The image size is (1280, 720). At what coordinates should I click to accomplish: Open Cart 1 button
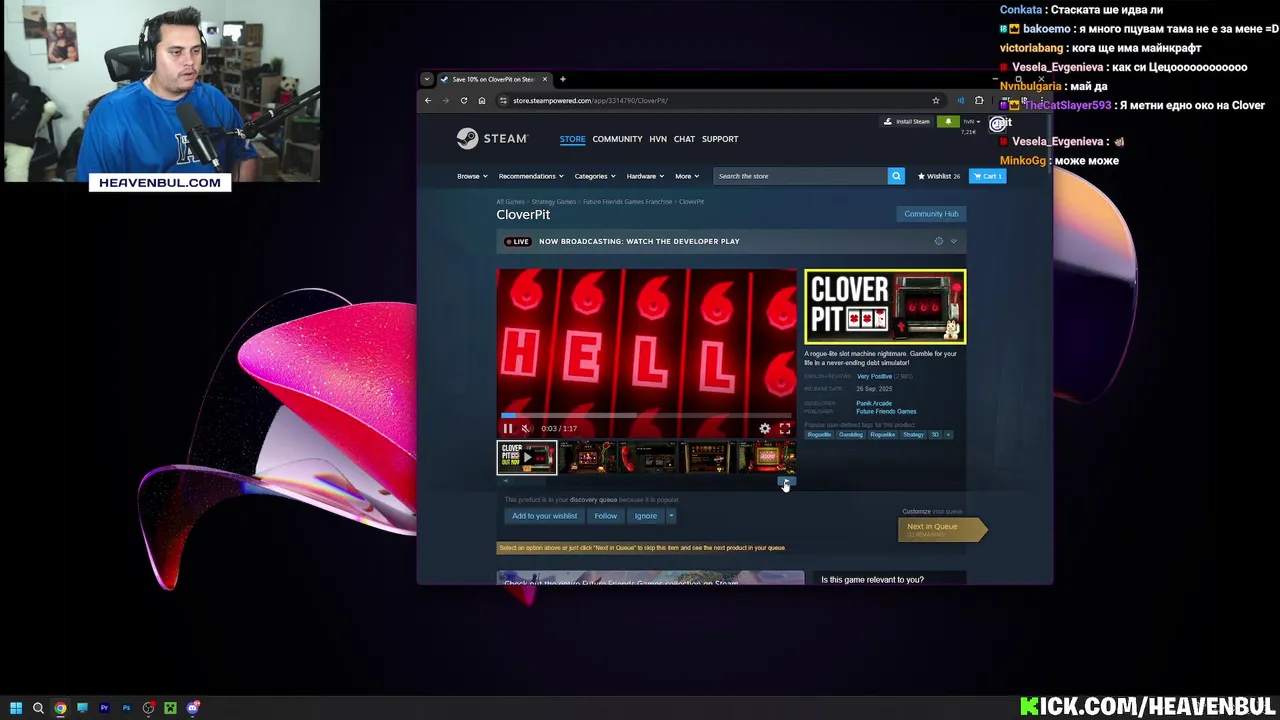(x=989, y=176)
